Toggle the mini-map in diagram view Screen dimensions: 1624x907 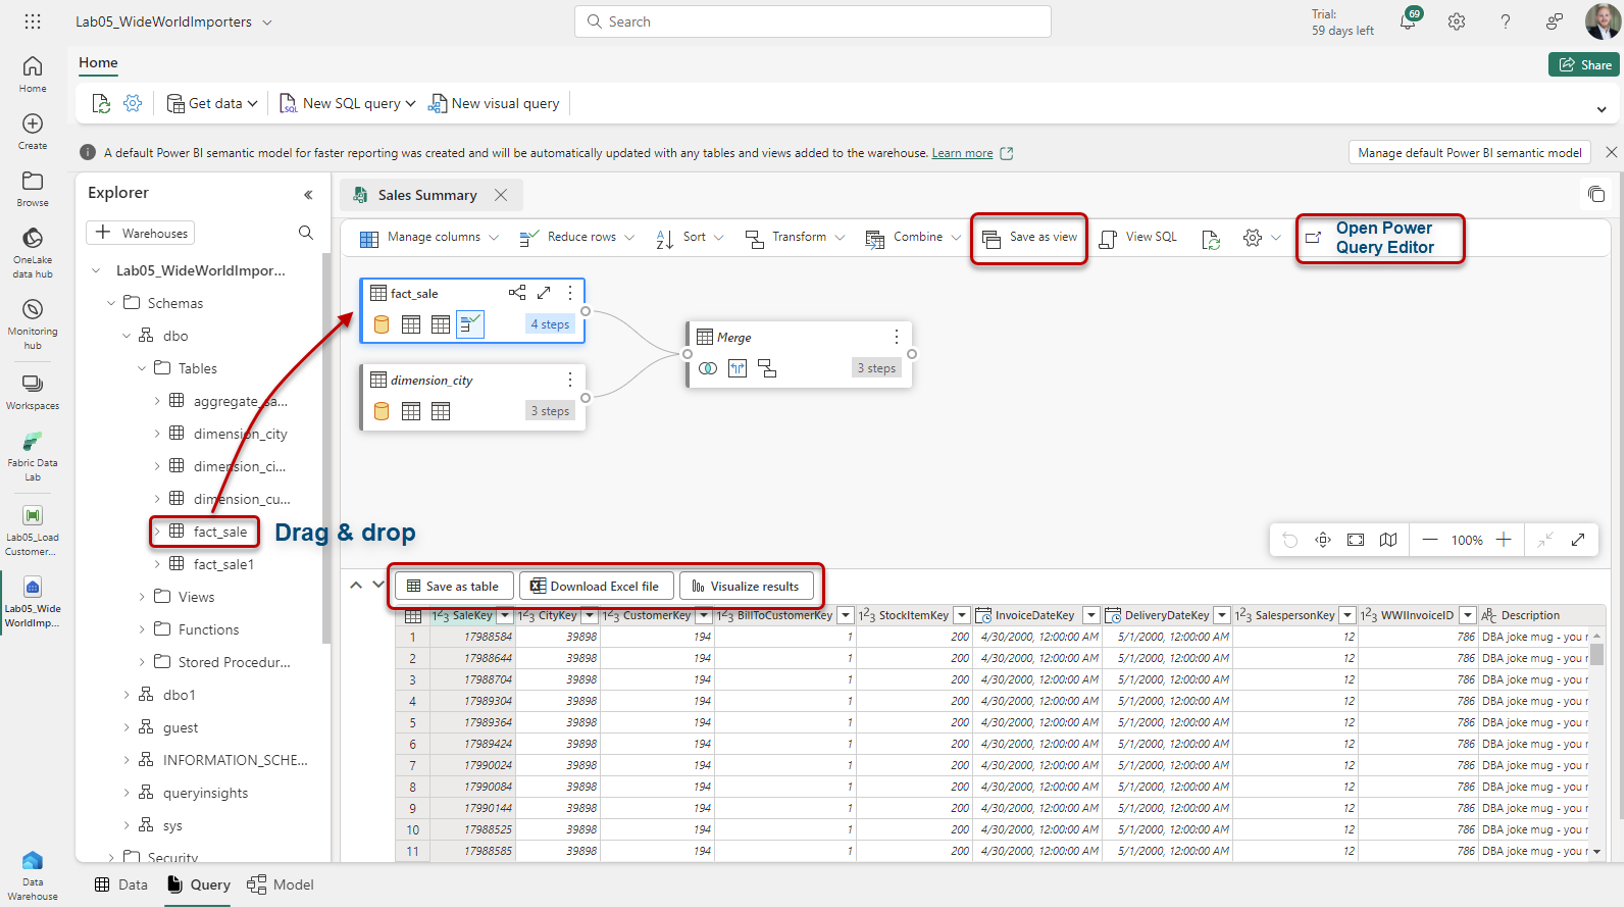click(1388, 540)
